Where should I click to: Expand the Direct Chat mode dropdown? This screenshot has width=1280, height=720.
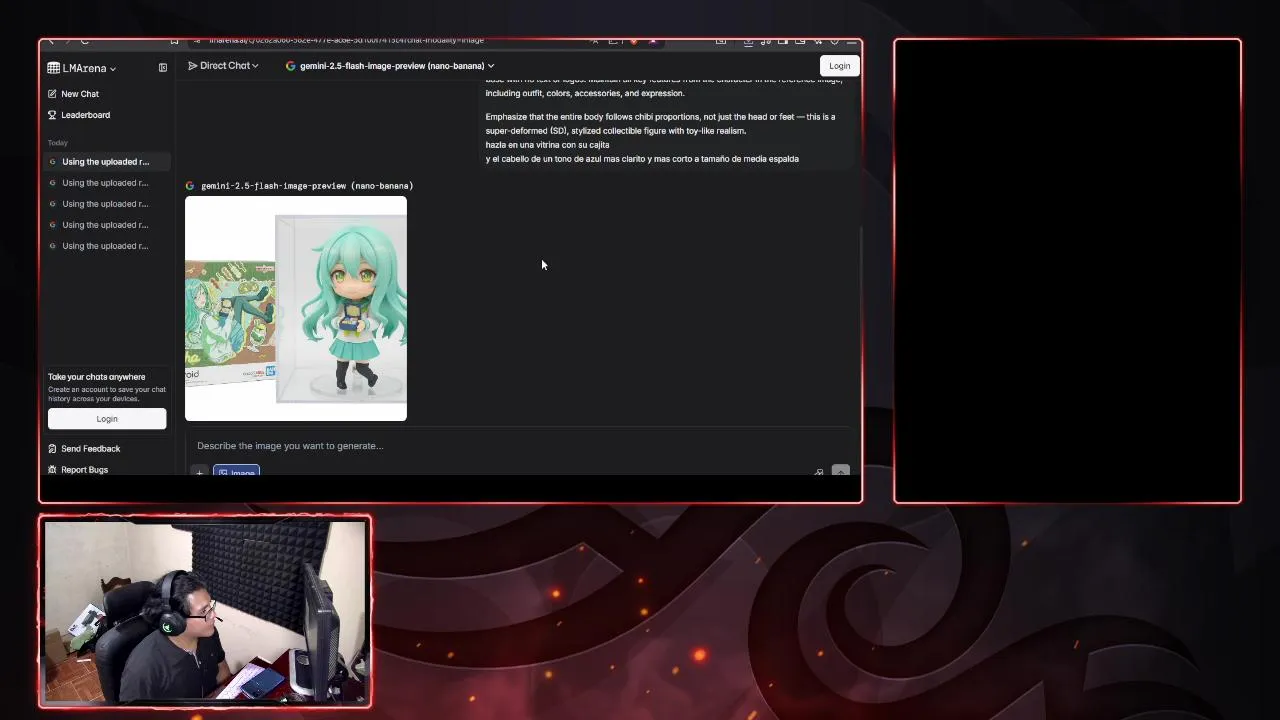223,66
